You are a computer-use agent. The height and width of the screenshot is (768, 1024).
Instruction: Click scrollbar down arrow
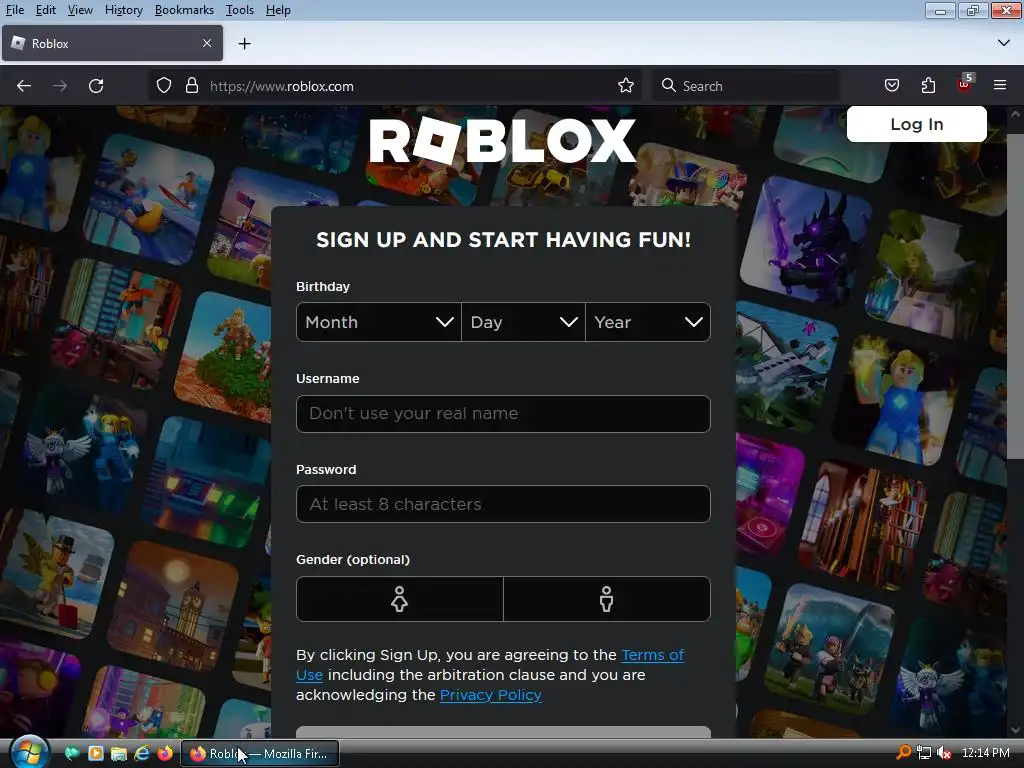[1015, 729]
